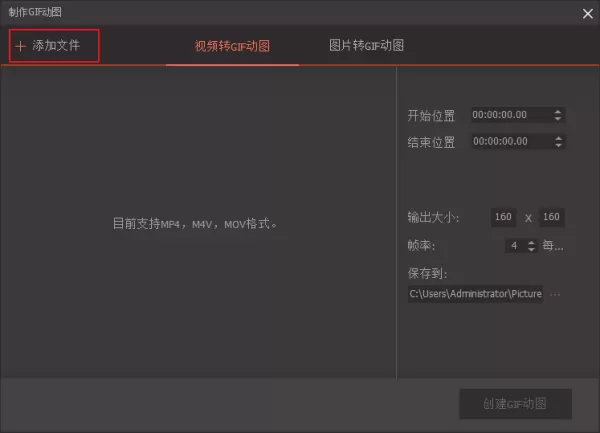Switch to the 视频转GIF动图 tab
The width and height of the screenshot is (600, 433).
(232, 46)
